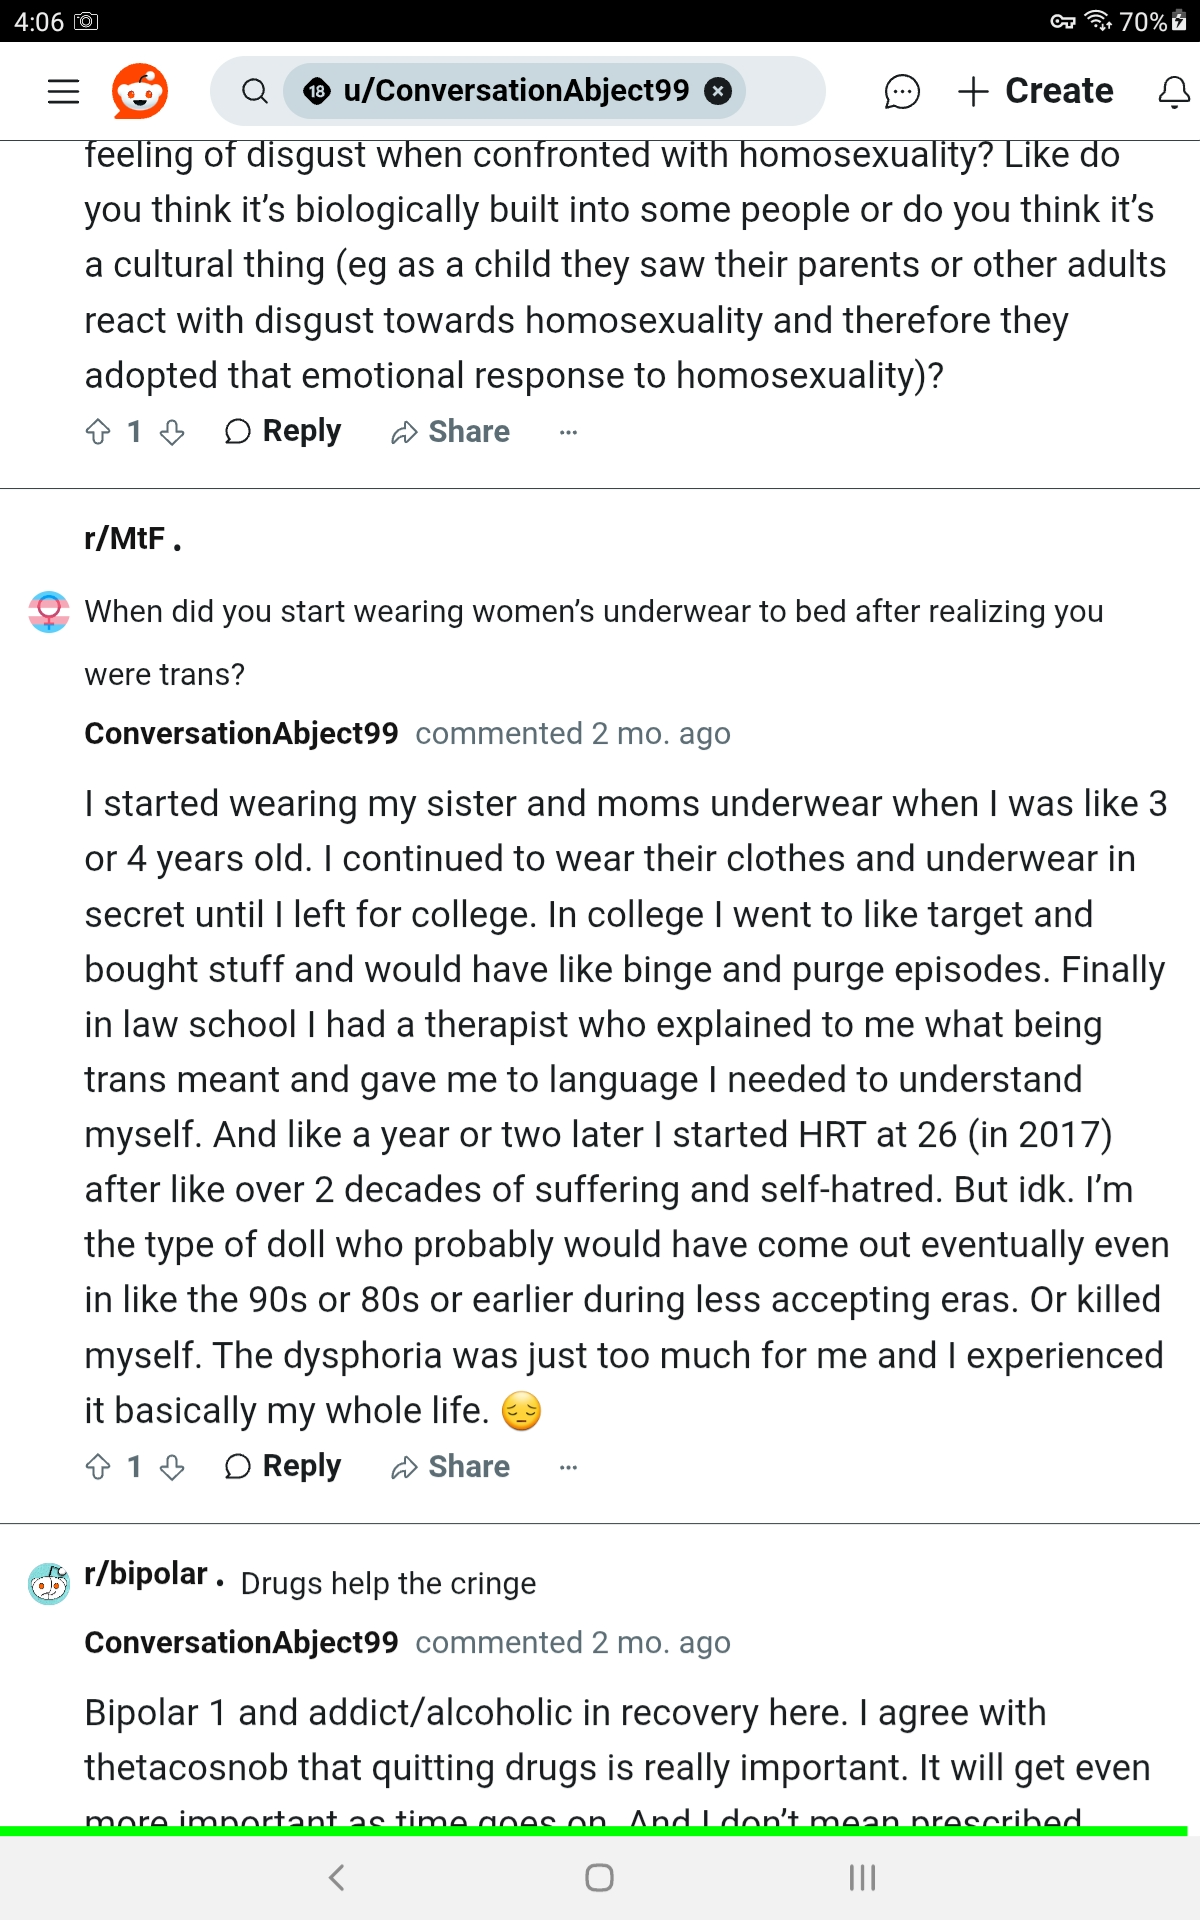This screenshot has height=1920, width=1200.
Task: Remove the u/ConversationAbject99 search filter
Action: (x=717, y=91)
